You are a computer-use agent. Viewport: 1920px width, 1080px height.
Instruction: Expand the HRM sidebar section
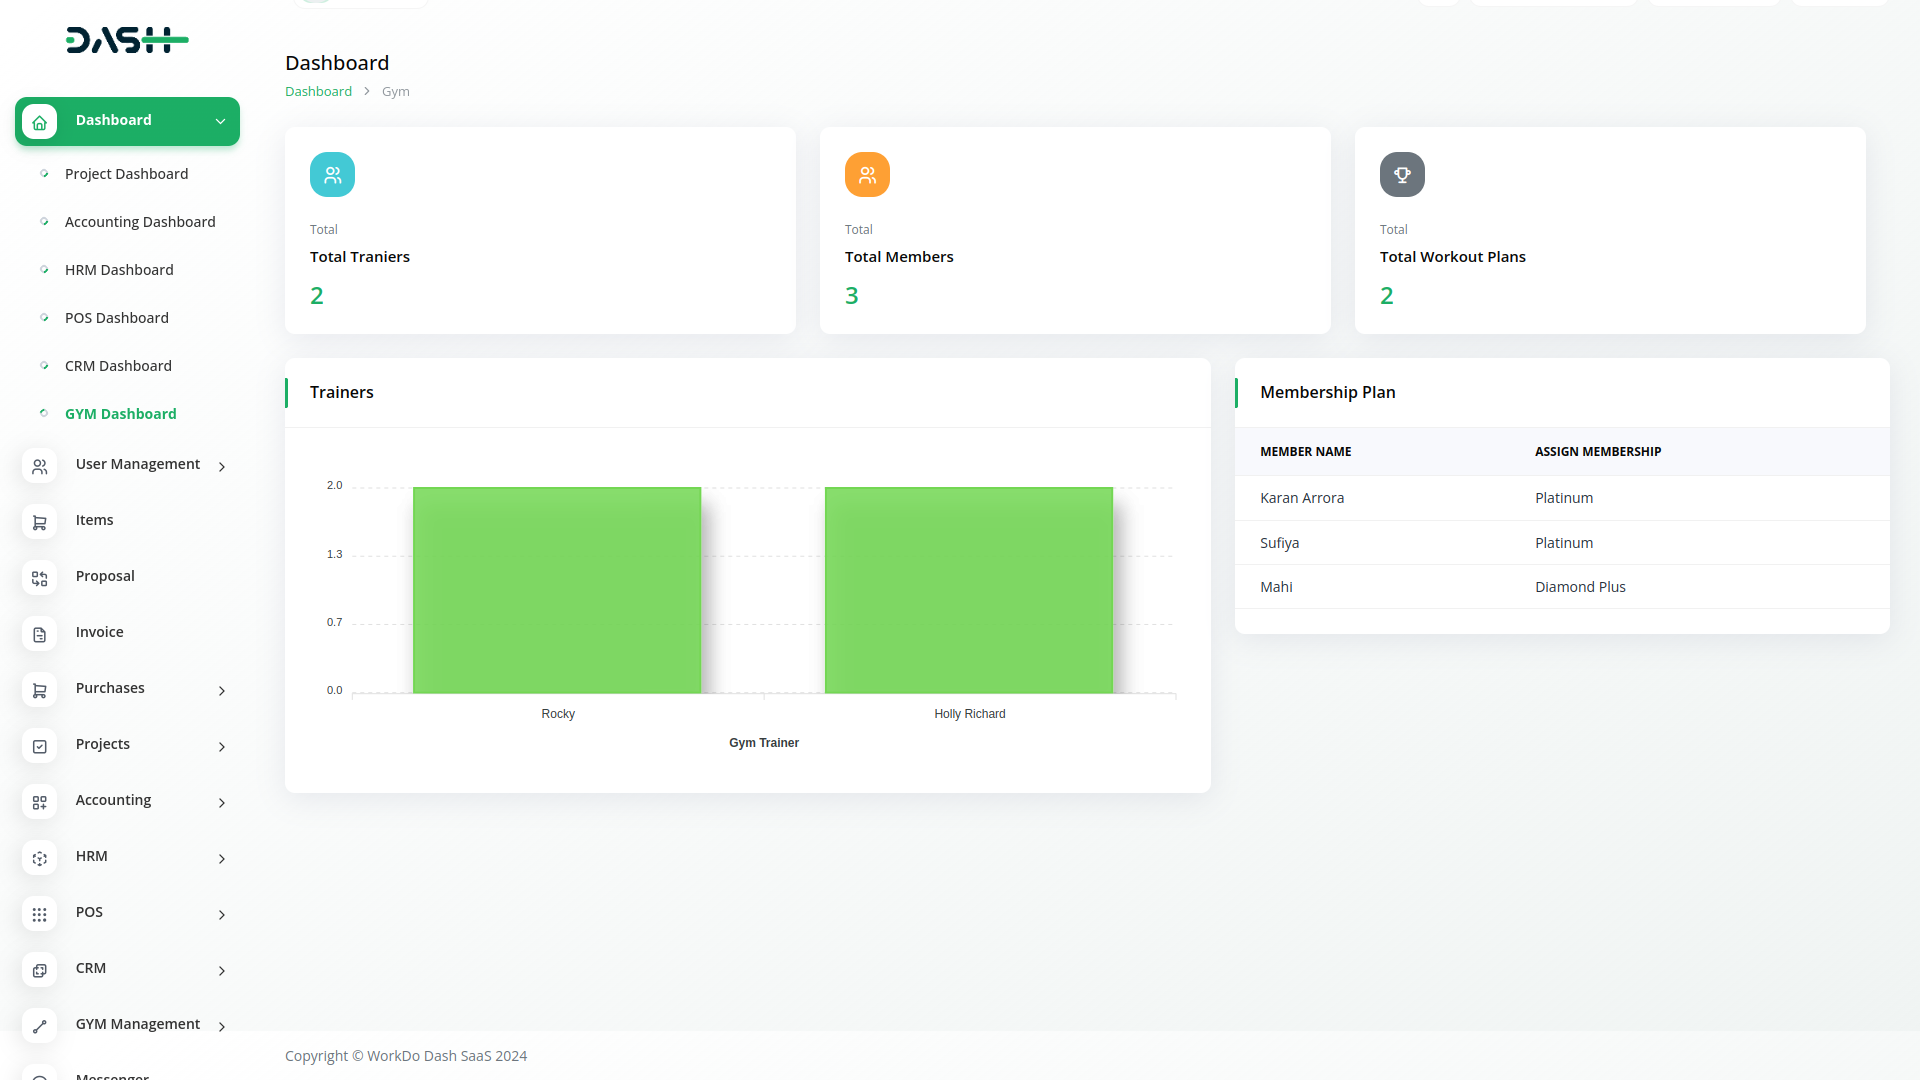[222, 858]
